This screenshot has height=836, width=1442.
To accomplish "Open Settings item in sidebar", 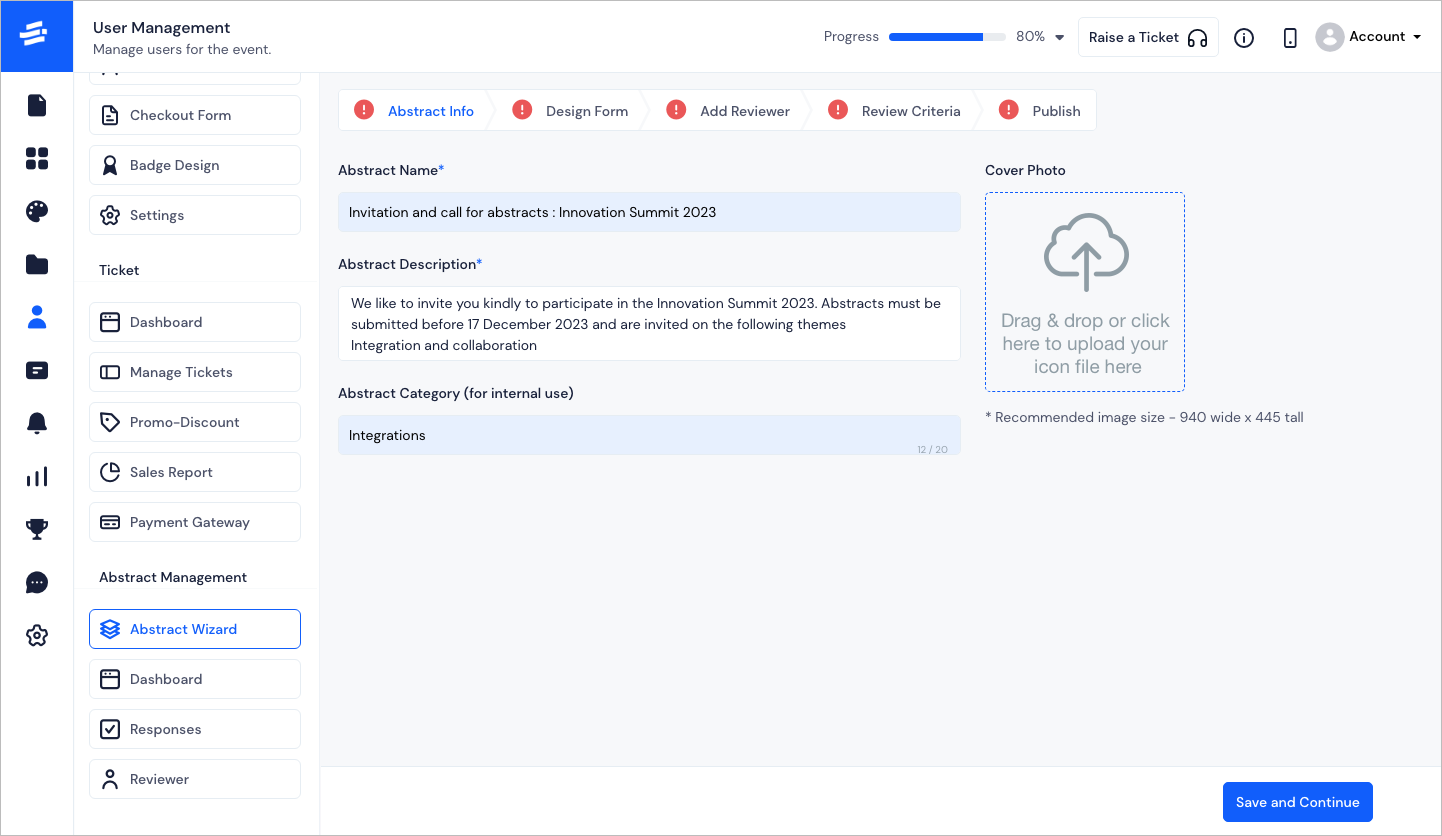I will pos(195,215).
